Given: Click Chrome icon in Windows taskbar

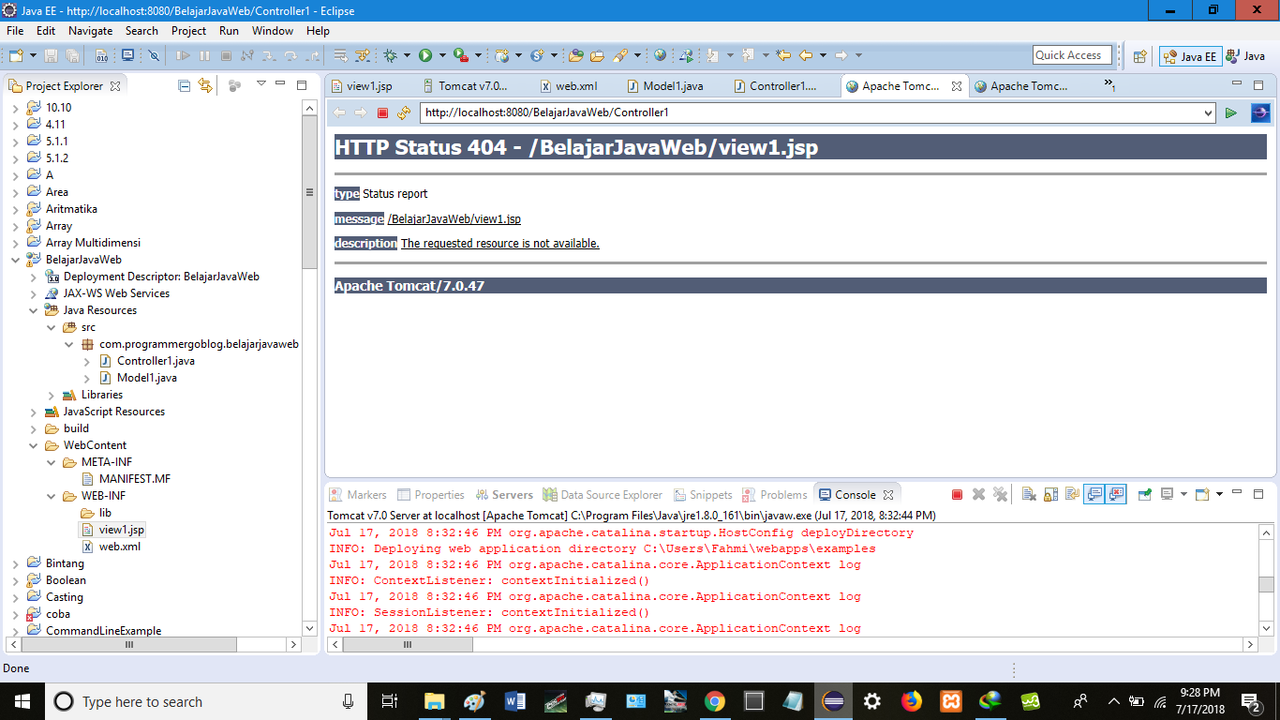Looking at the screenshot, I should pyautogui.click(x=714, y=701).
